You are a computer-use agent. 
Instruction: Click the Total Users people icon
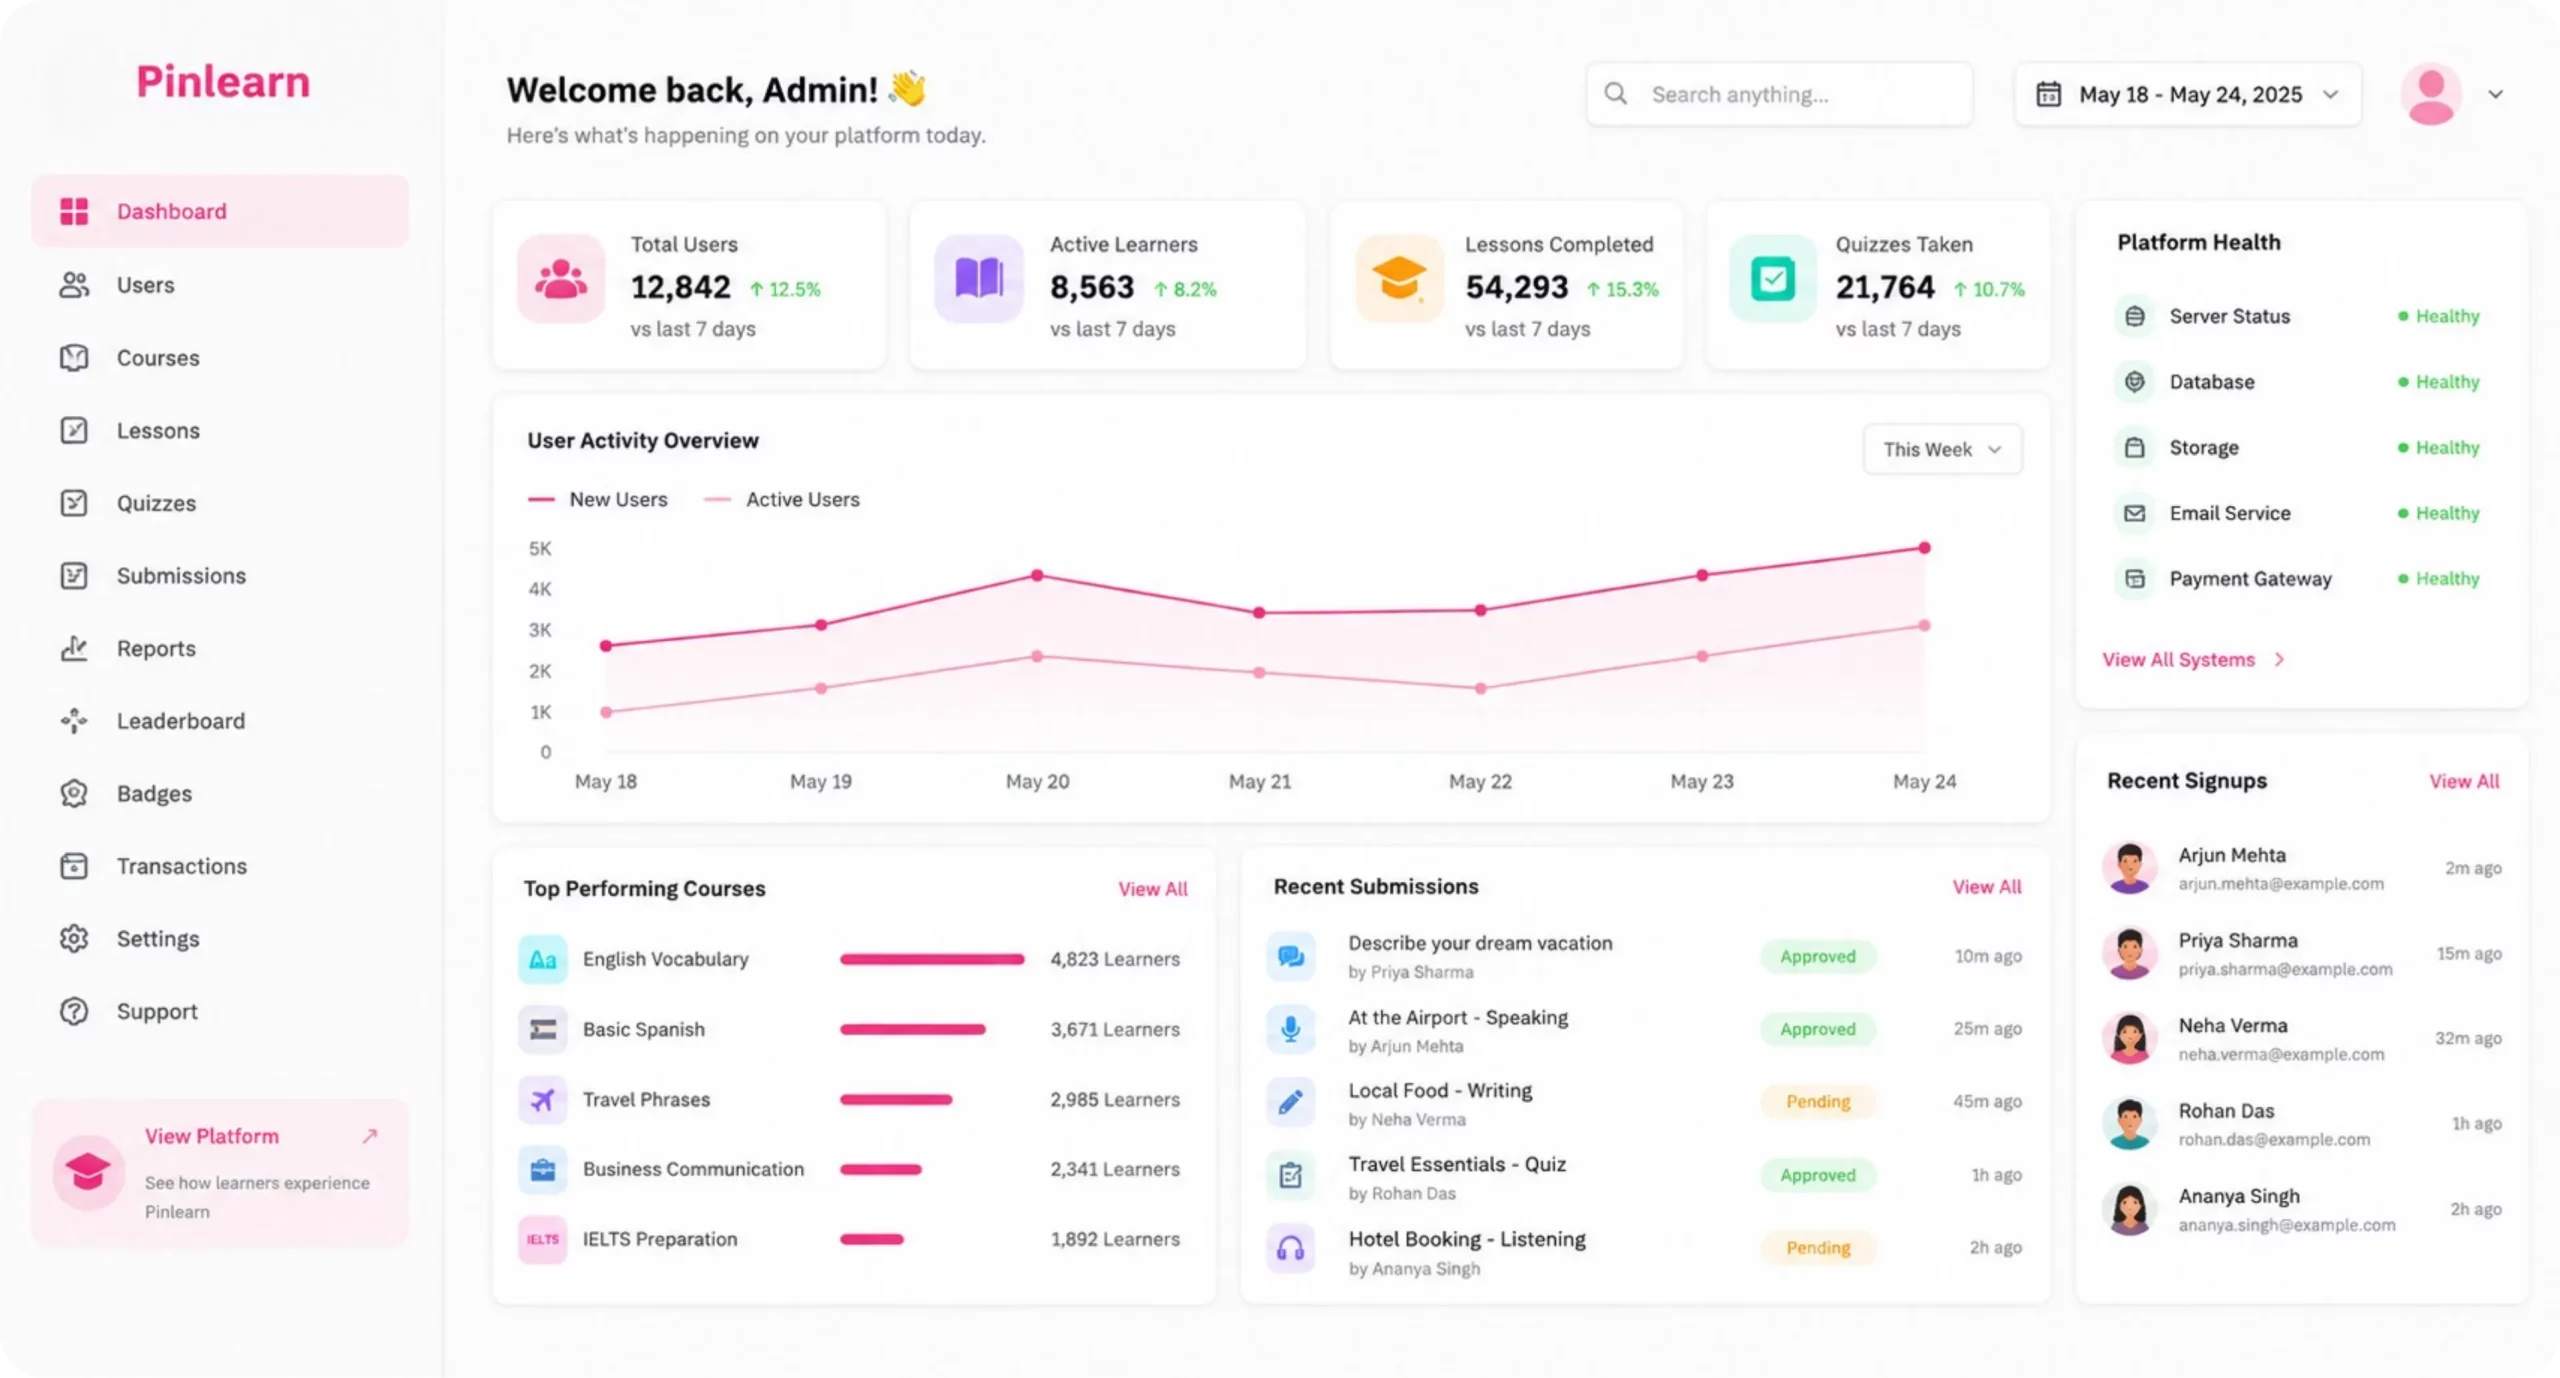560,279
